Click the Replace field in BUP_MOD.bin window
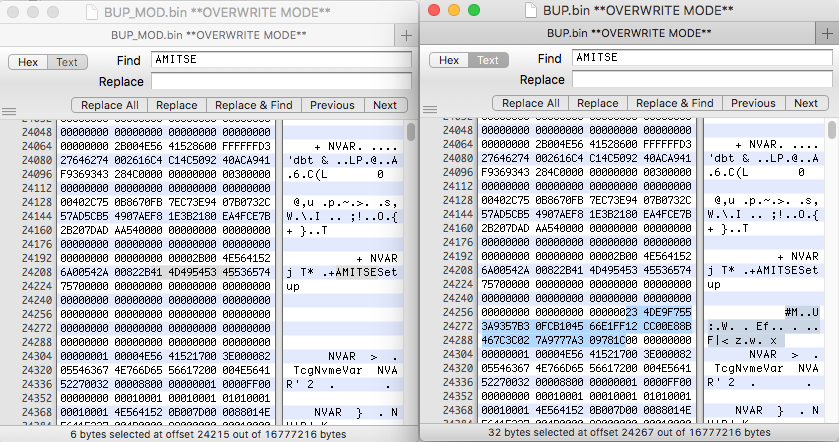839x442 pixels. (x=281, y=81)
